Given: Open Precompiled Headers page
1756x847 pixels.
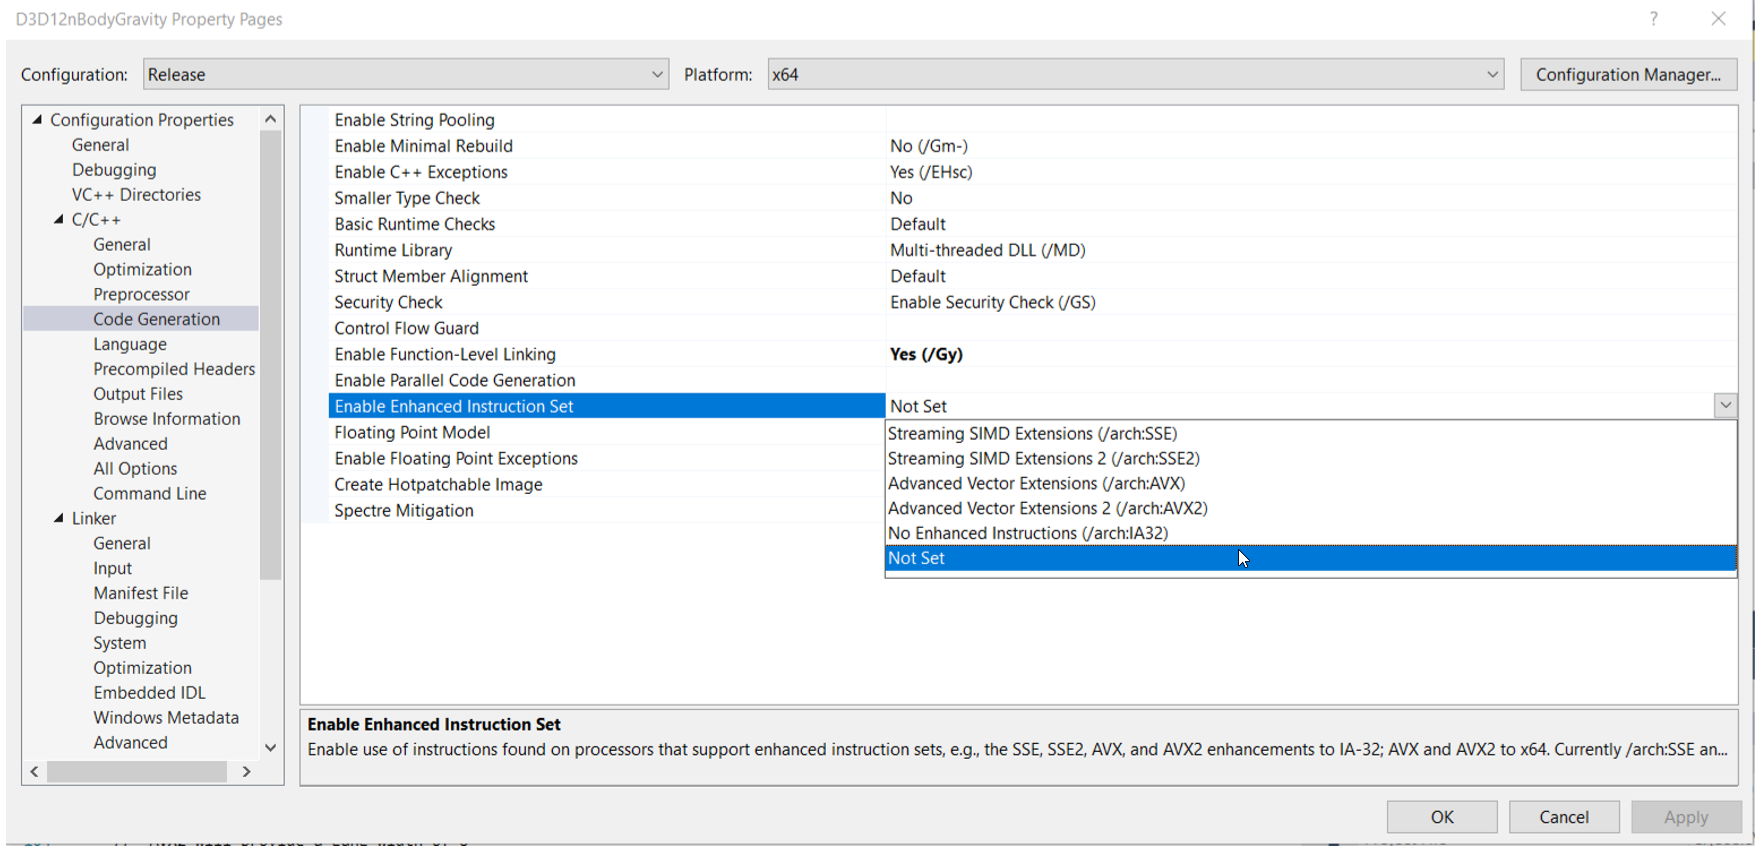Looking at the screenshot, I should point(174,369).
